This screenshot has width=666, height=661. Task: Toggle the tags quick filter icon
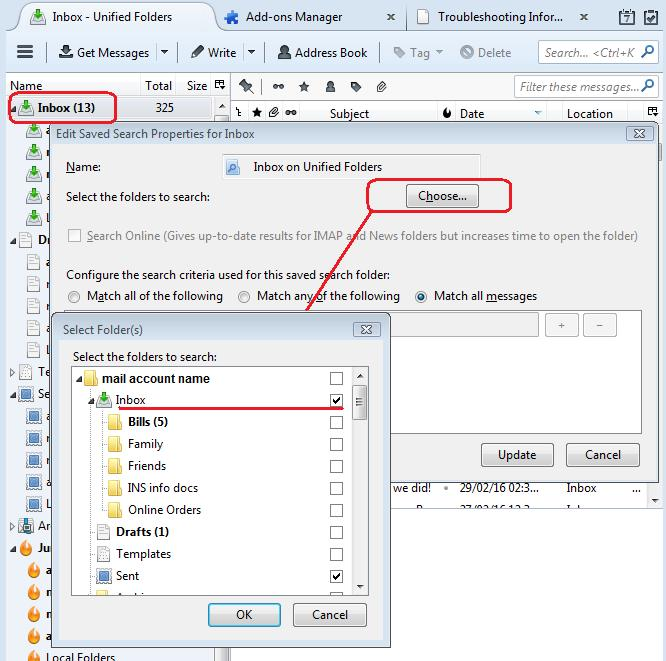pos(356,87)
